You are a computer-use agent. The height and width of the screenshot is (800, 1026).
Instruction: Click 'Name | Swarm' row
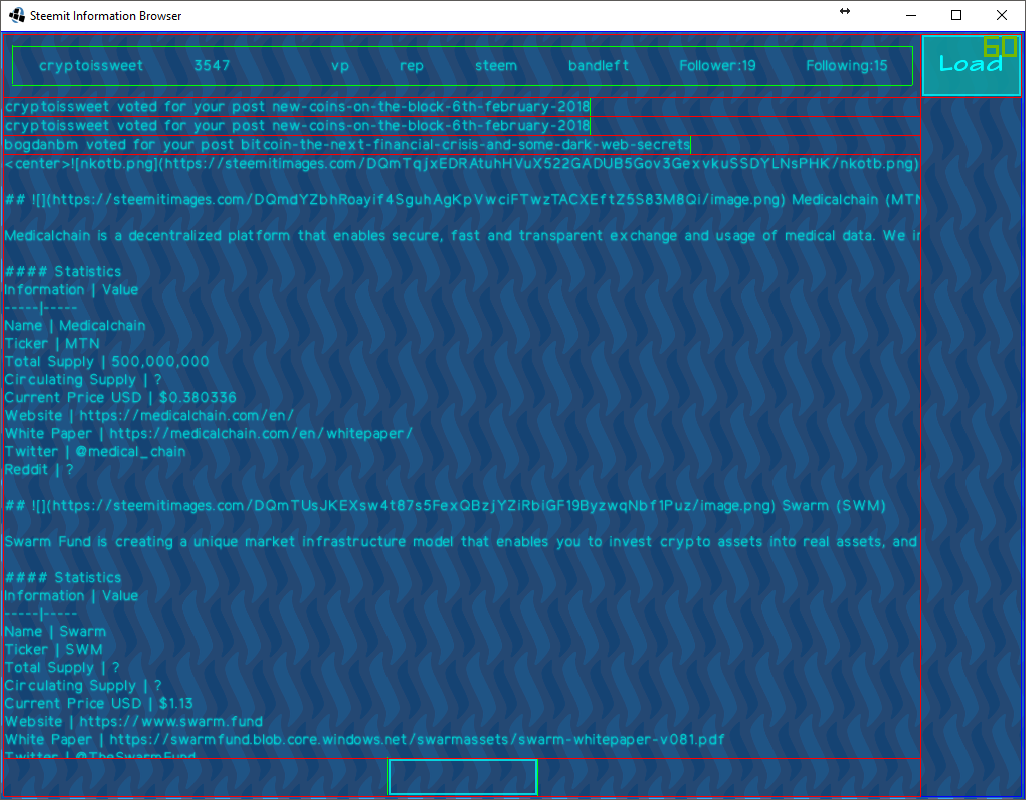tap(55, 632)
